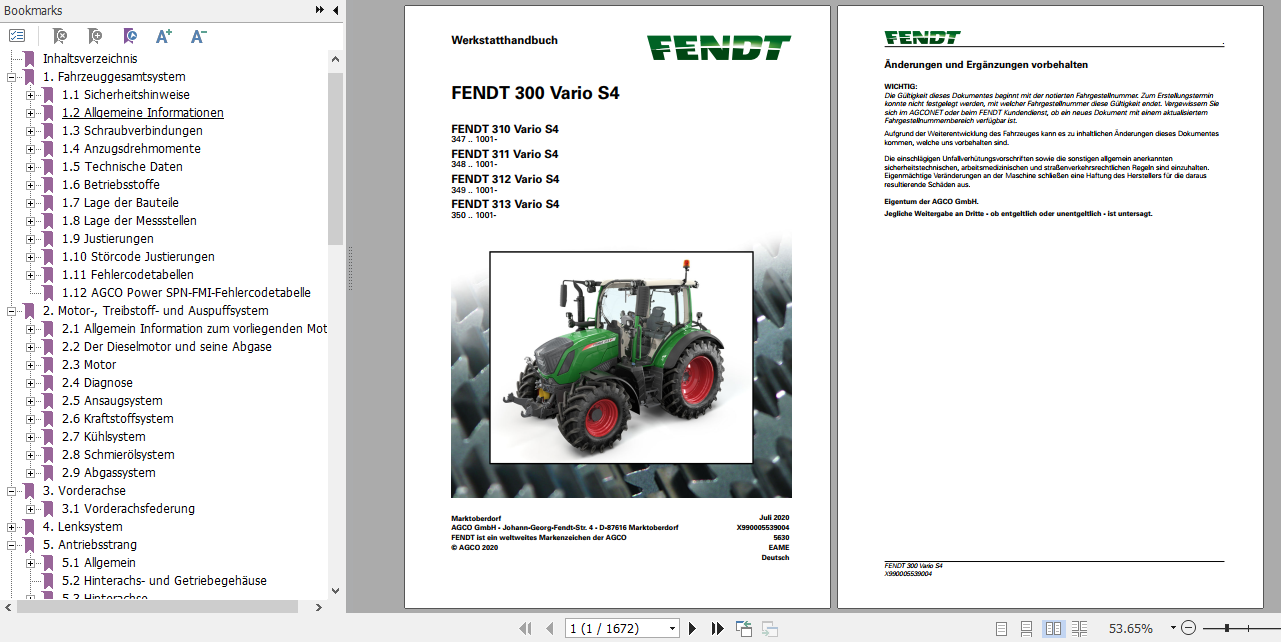Image resolution: width=1281 pixels, height=642 pixels.
Task: Increase bookmark text size with A+
Action: tap(164, 36)
